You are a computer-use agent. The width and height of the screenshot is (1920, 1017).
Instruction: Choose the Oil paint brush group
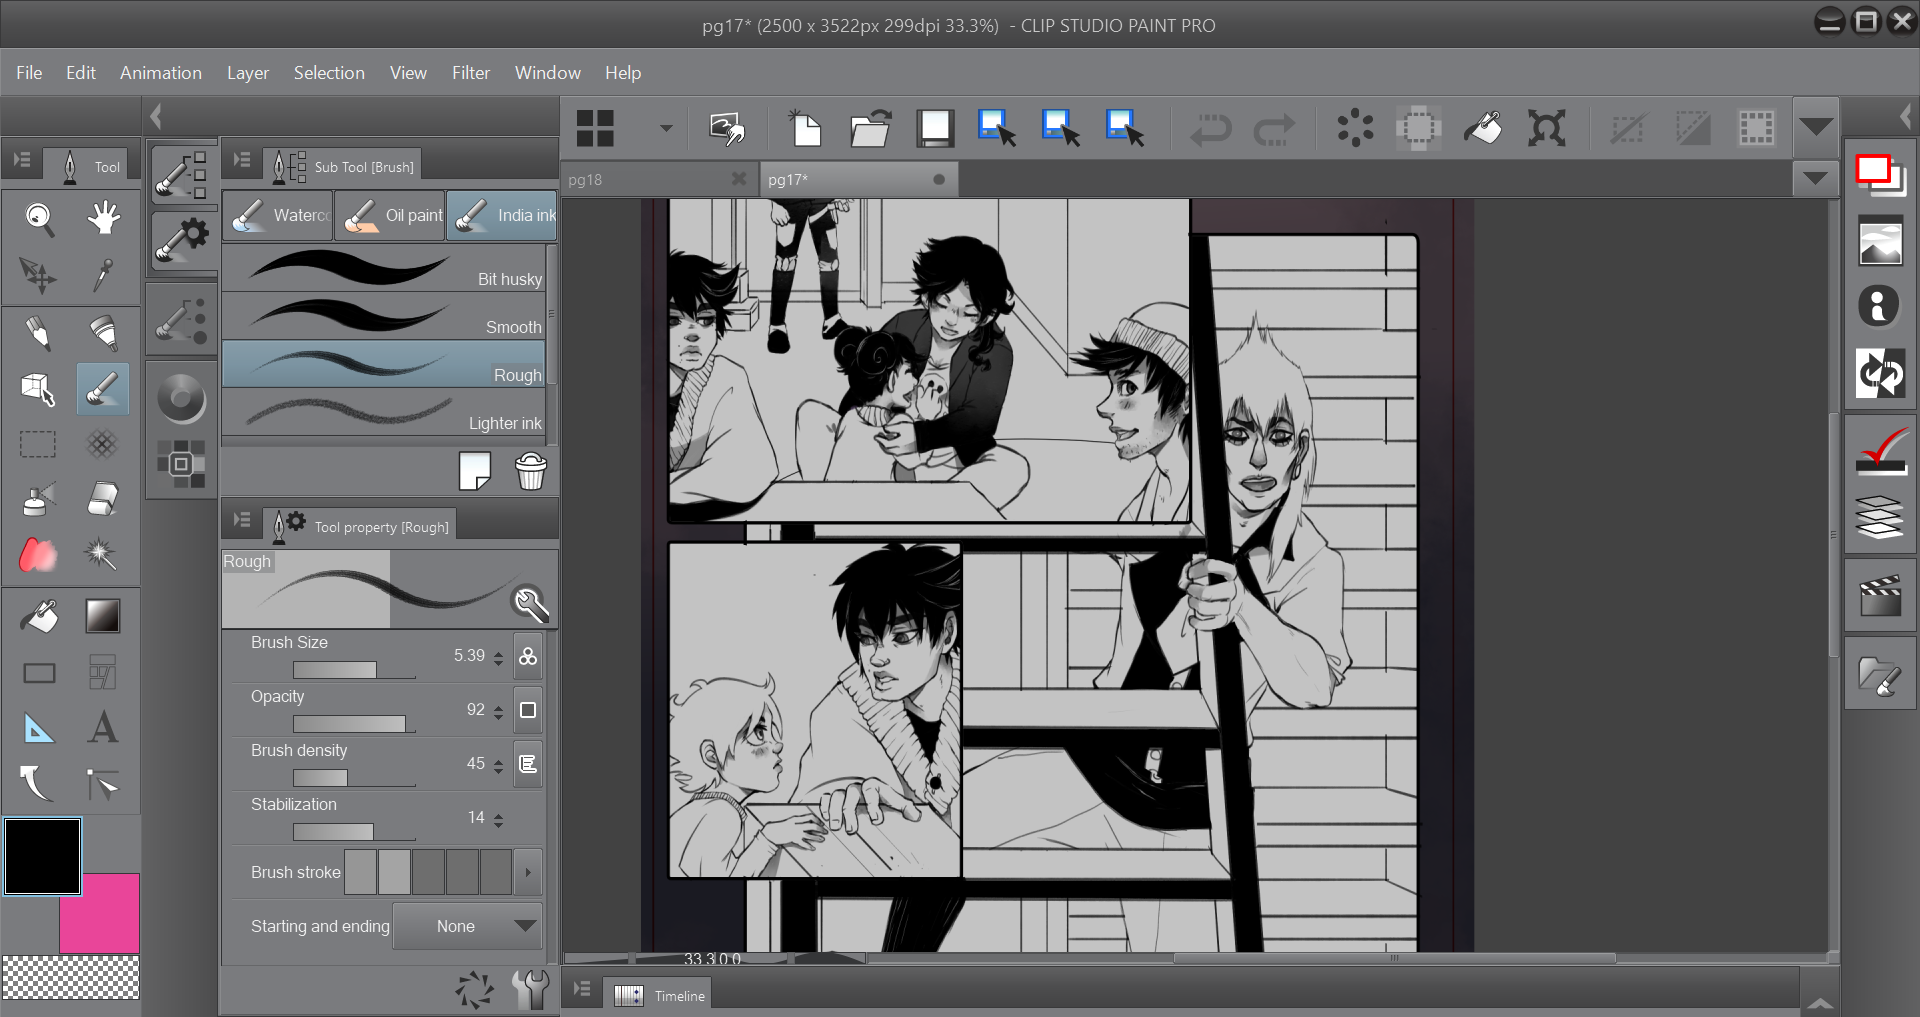coord(391,215)
